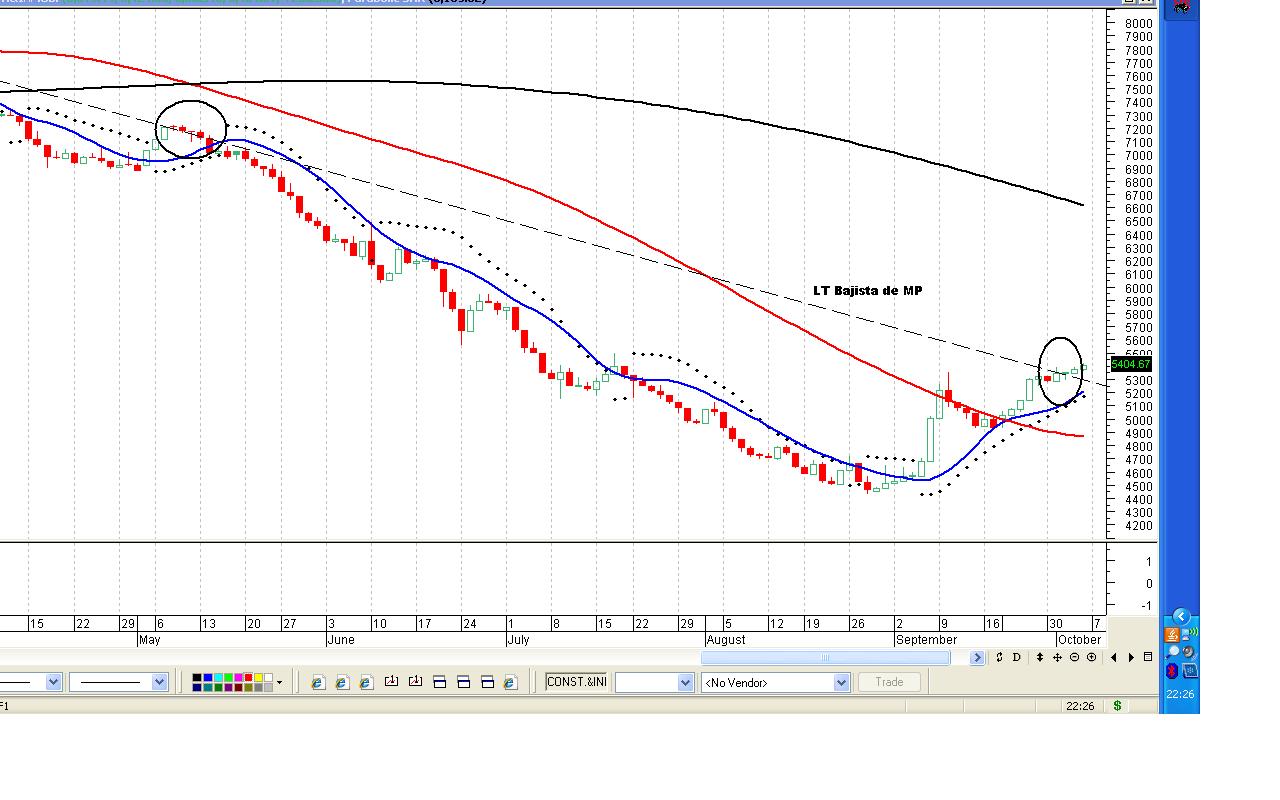Click the application icon atop the taskbar
This screenshot has height=800, width=1280.
[x=1182, y=8]
